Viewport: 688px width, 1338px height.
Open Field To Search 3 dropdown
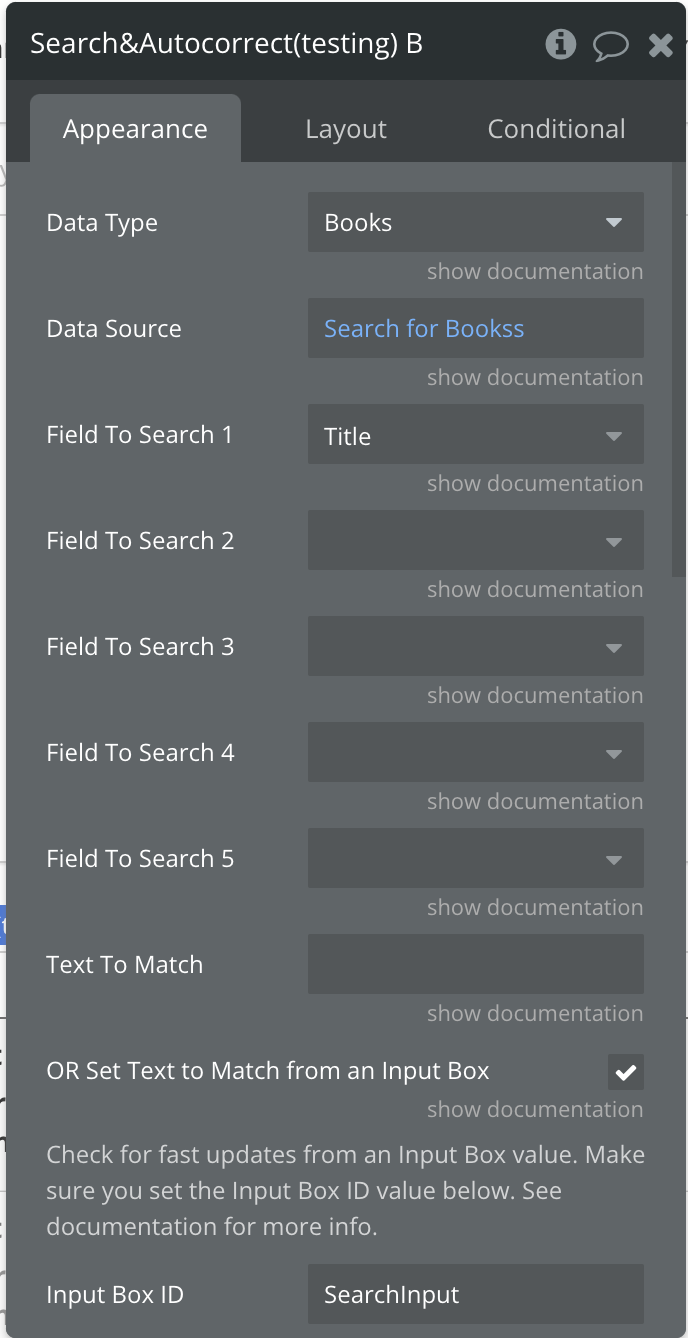click(475, 647)
